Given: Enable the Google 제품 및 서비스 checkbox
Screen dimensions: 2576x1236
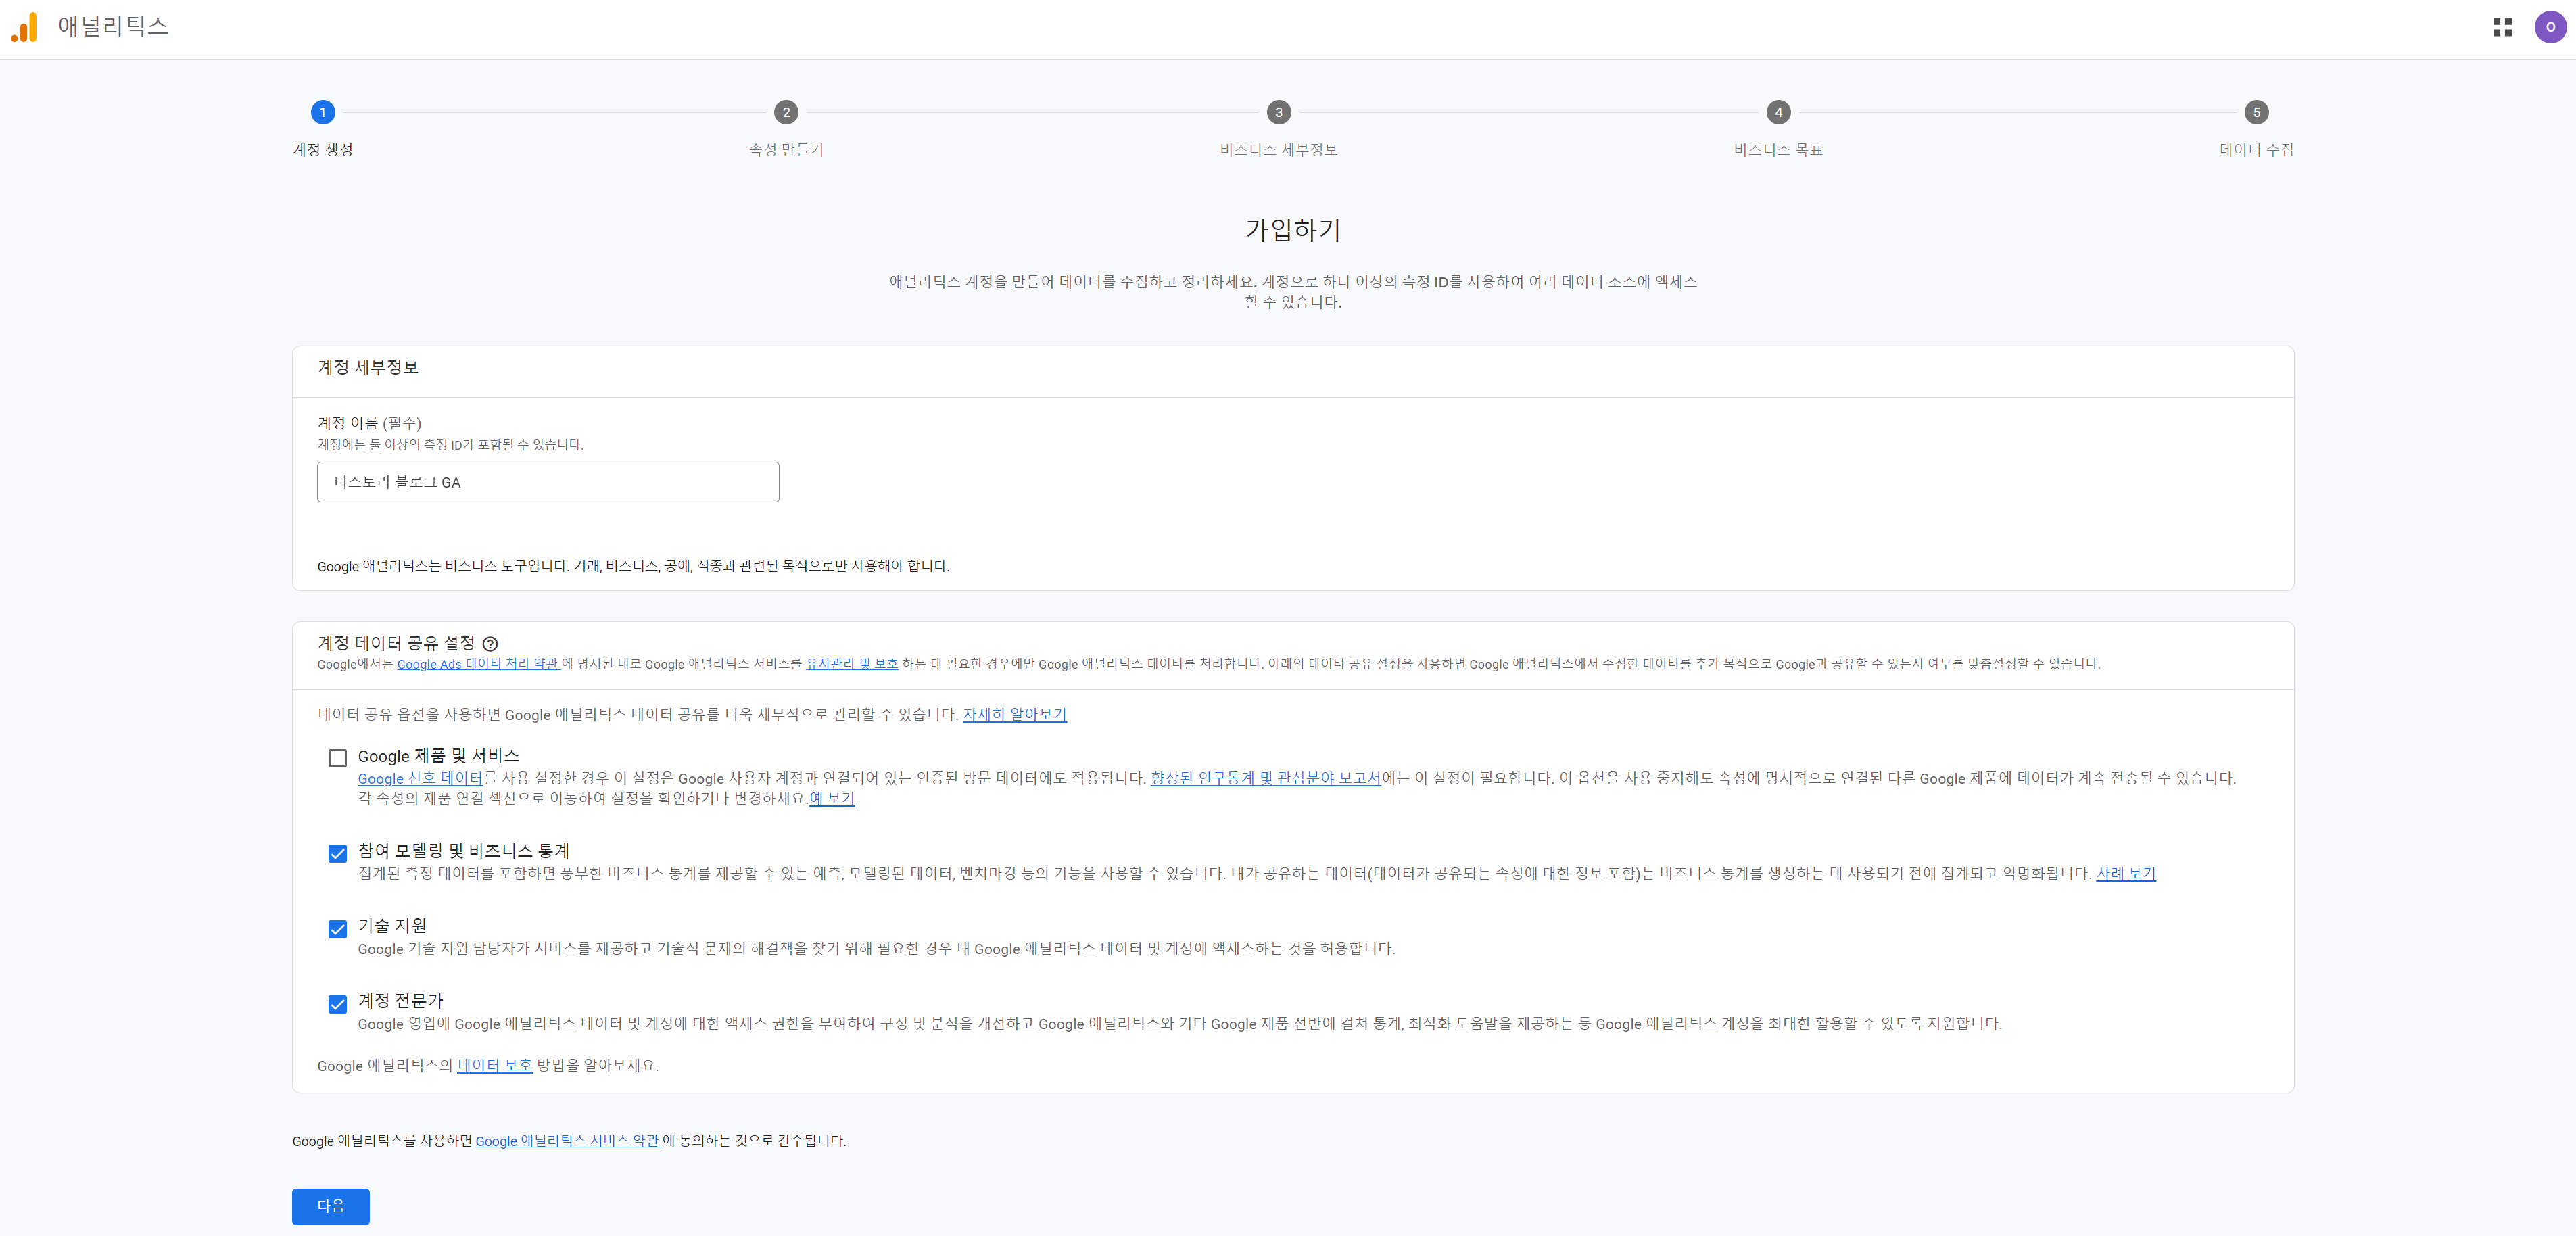Looking at the screenshot, I should 338,758.
